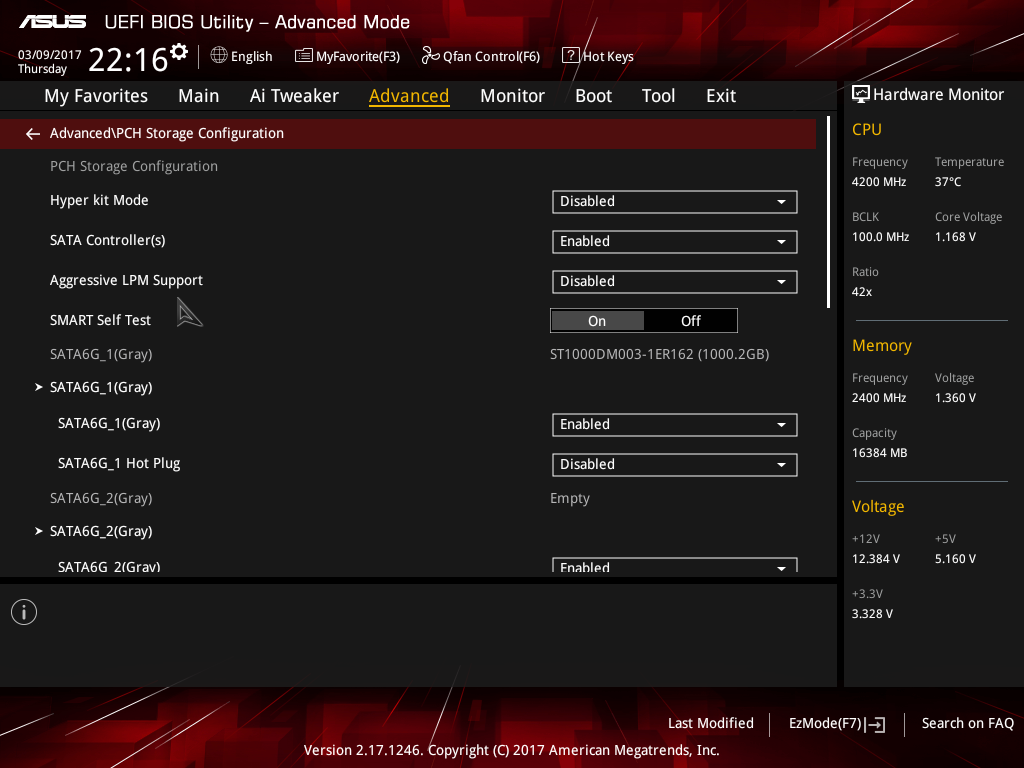Click the Advanced\PCH Storage Configuration breadcrumb

pyautogui.click(x=167, y=133)
